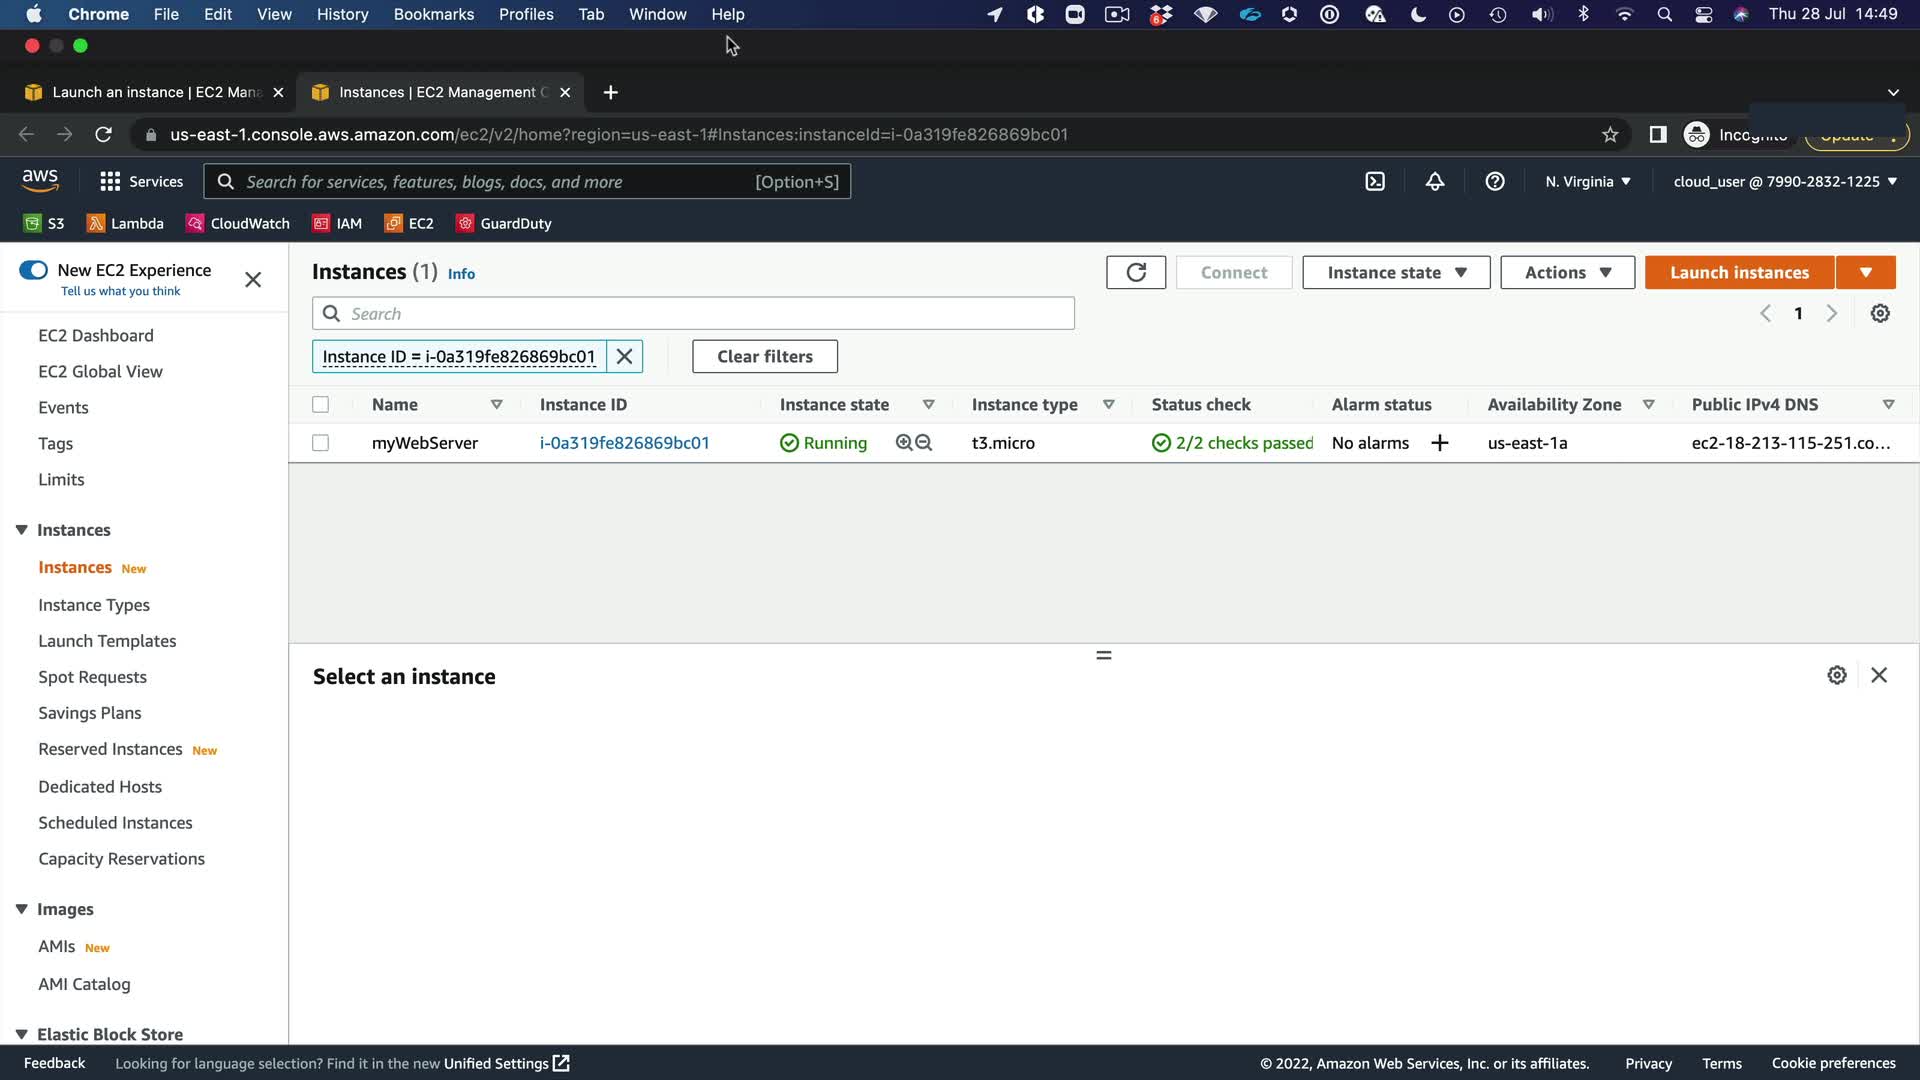Click the zoom-in icon beside Running
The image size is (1920, 1080).
point(904,443)
